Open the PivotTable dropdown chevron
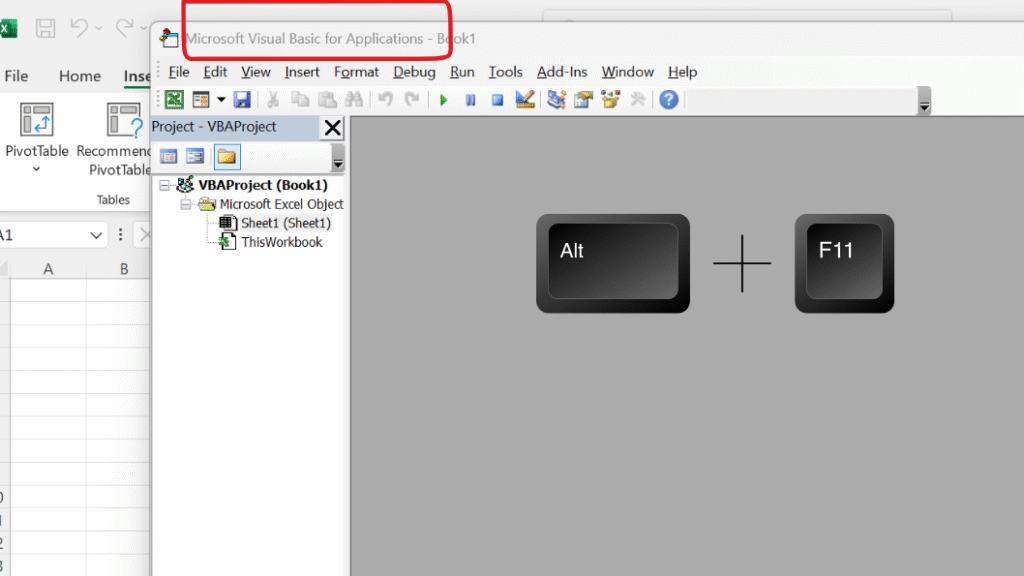 click(37, 169)
